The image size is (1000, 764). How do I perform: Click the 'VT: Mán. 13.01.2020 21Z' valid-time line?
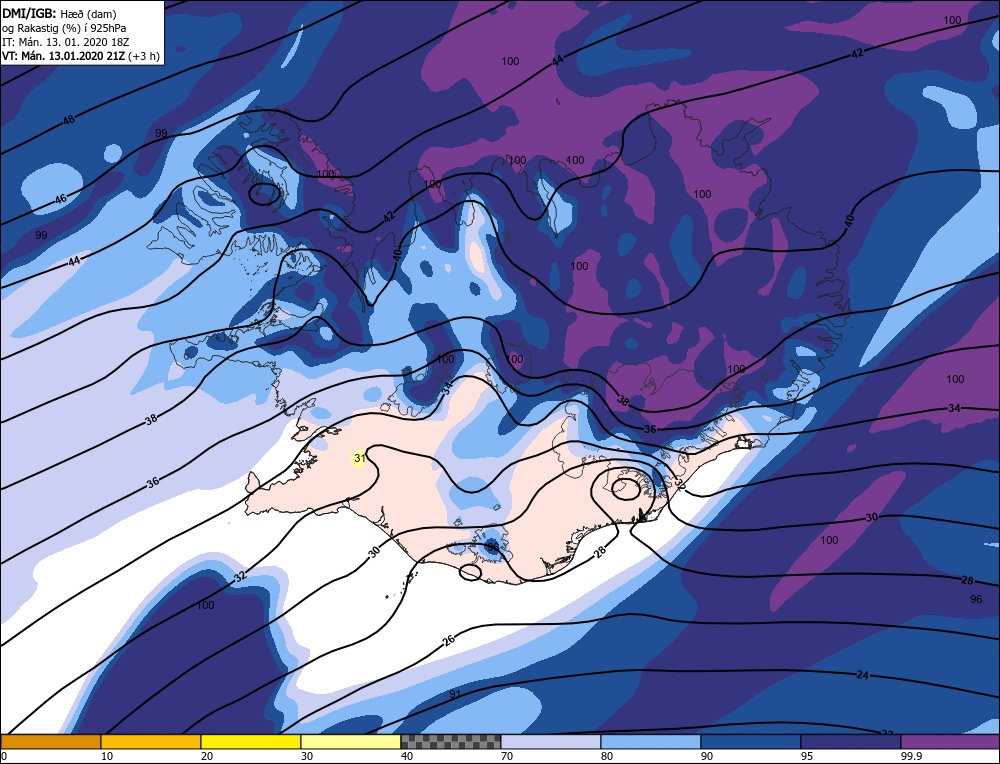(64, 56)
